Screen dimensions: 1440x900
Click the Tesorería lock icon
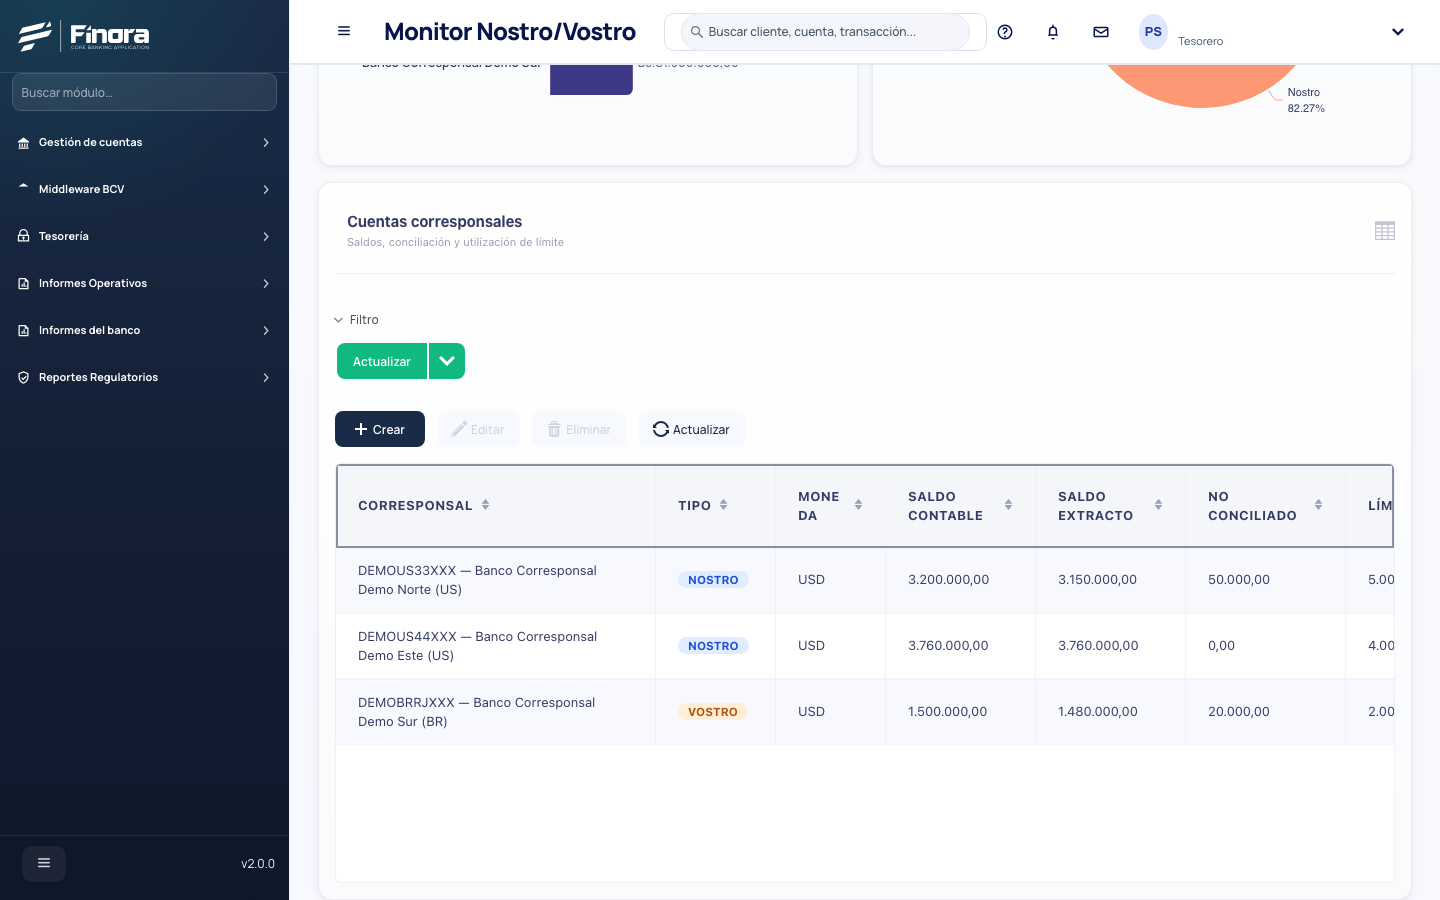click(x=23, y=237)
